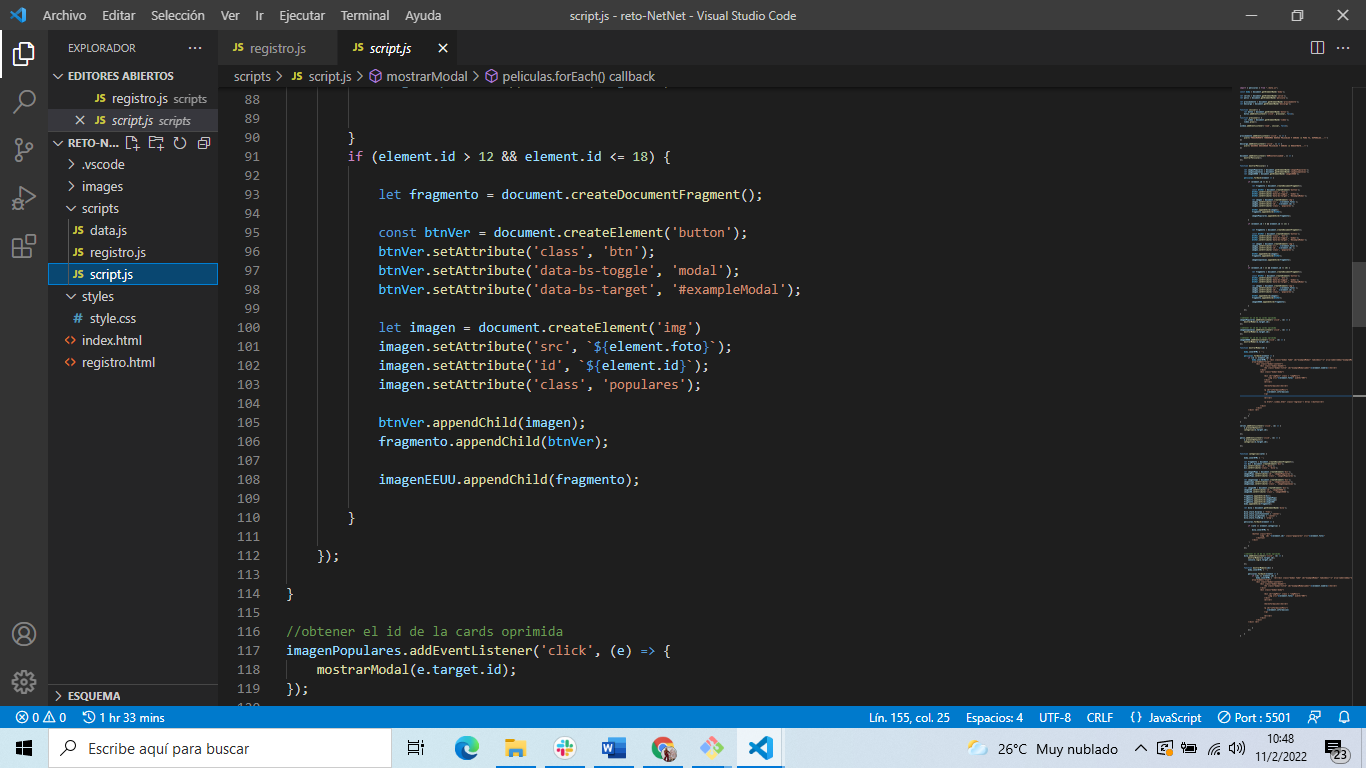Show hidden system tray icons
The height and width of the screenshot is (768, 1366).
[x=1140, y=748]
